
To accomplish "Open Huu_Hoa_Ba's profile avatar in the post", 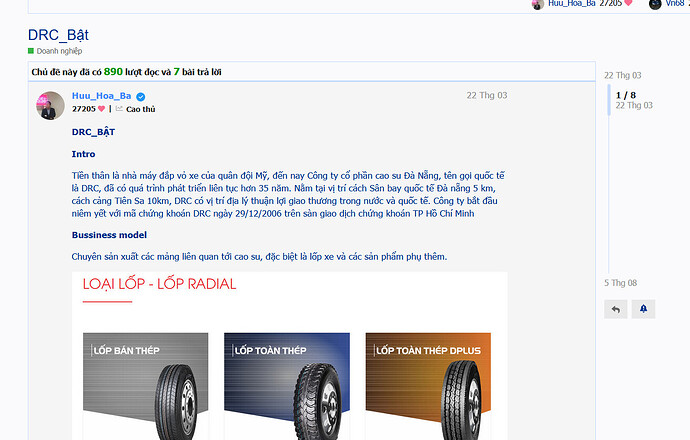I will click(x=50, y=106).
